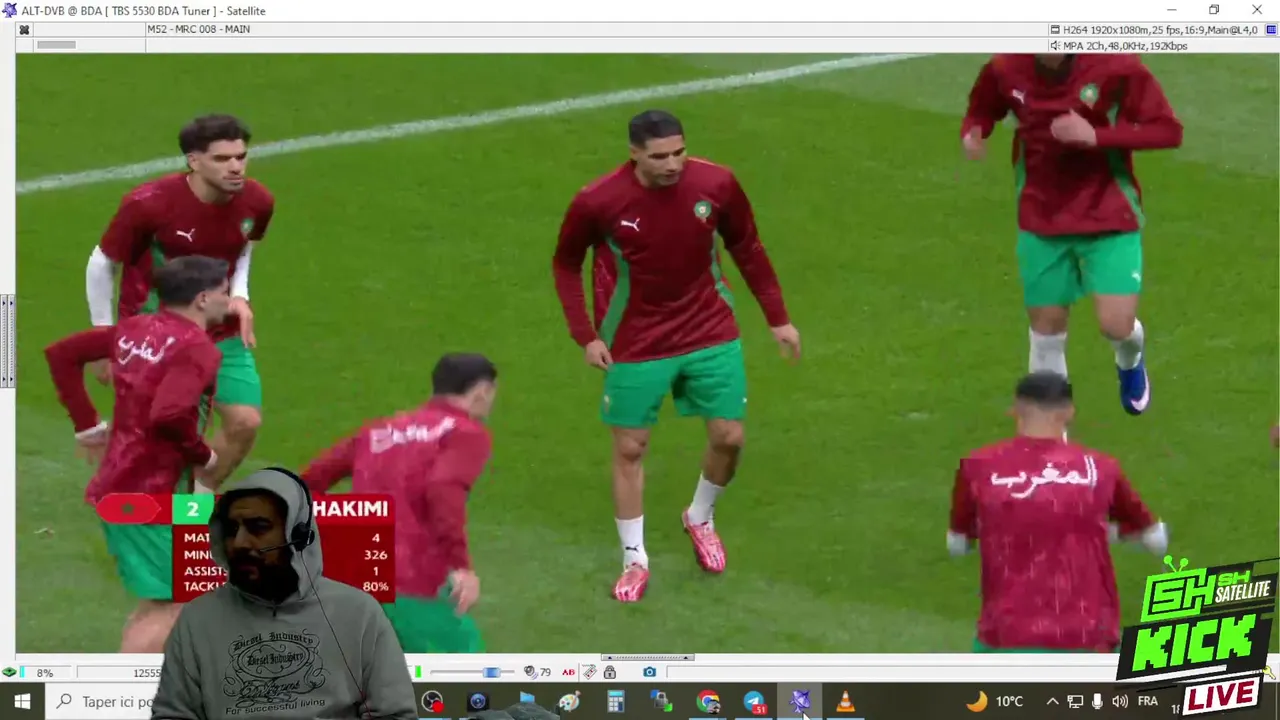
Task: Click the padlock lock icon
Action: coord(609,672)
